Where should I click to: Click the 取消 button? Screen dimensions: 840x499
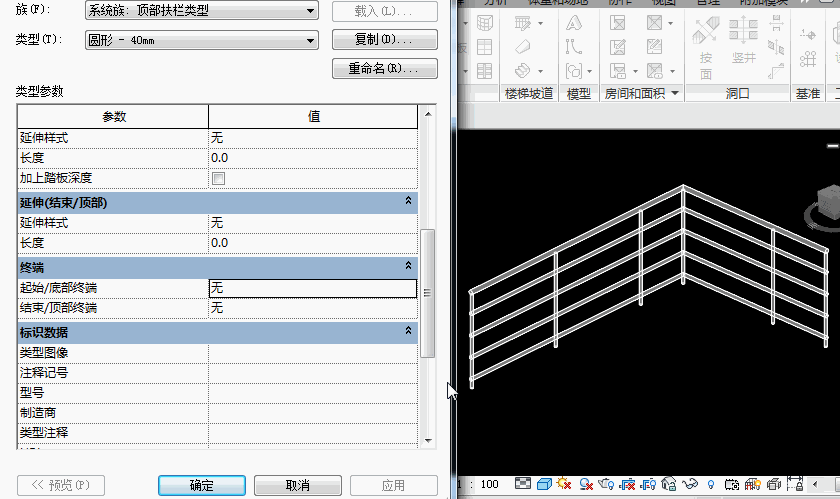(x=297, y=485)
